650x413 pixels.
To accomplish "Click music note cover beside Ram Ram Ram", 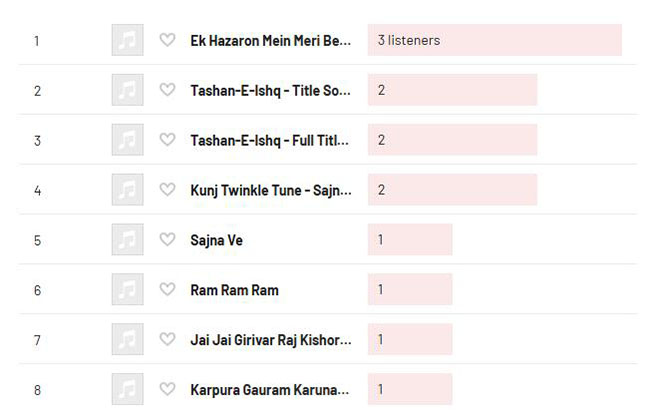I will click(x=128, y=289).
